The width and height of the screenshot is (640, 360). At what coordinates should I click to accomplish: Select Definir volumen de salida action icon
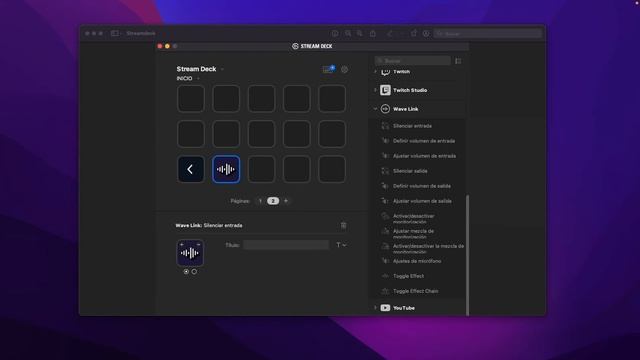pyautogui.click(x=385, y=186)
